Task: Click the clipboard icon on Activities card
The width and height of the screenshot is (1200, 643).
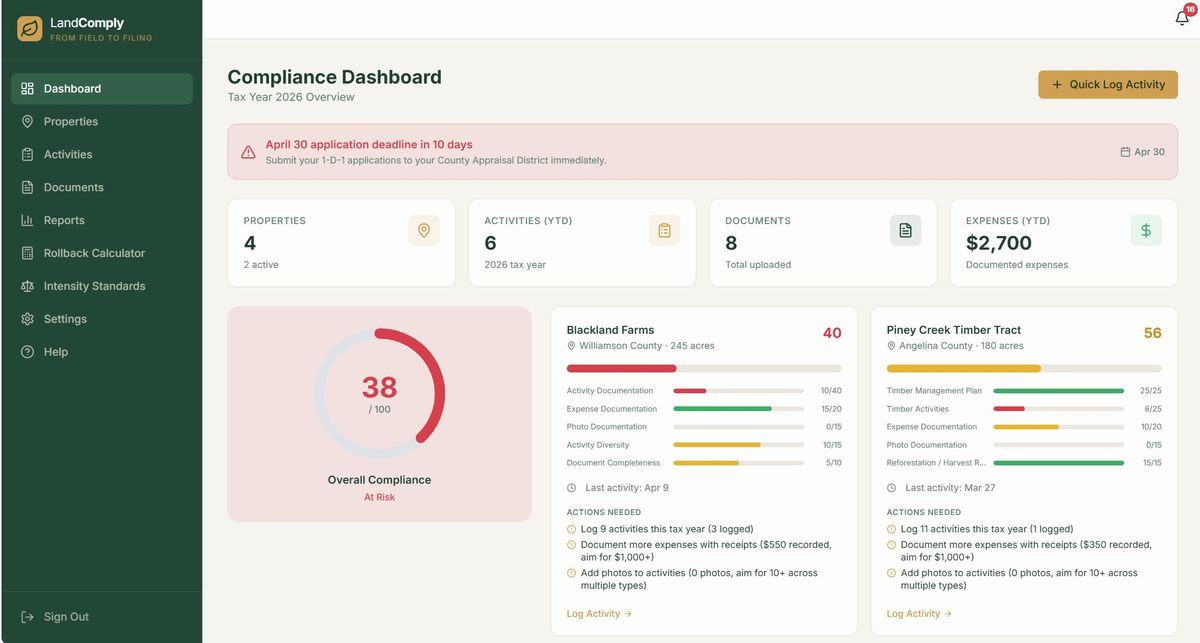Action: [664, 230]
